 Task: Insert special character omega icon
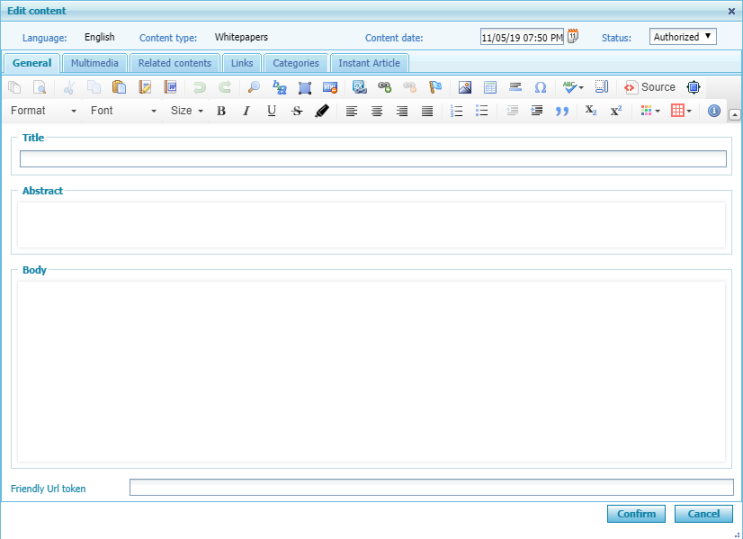(540, 88)
